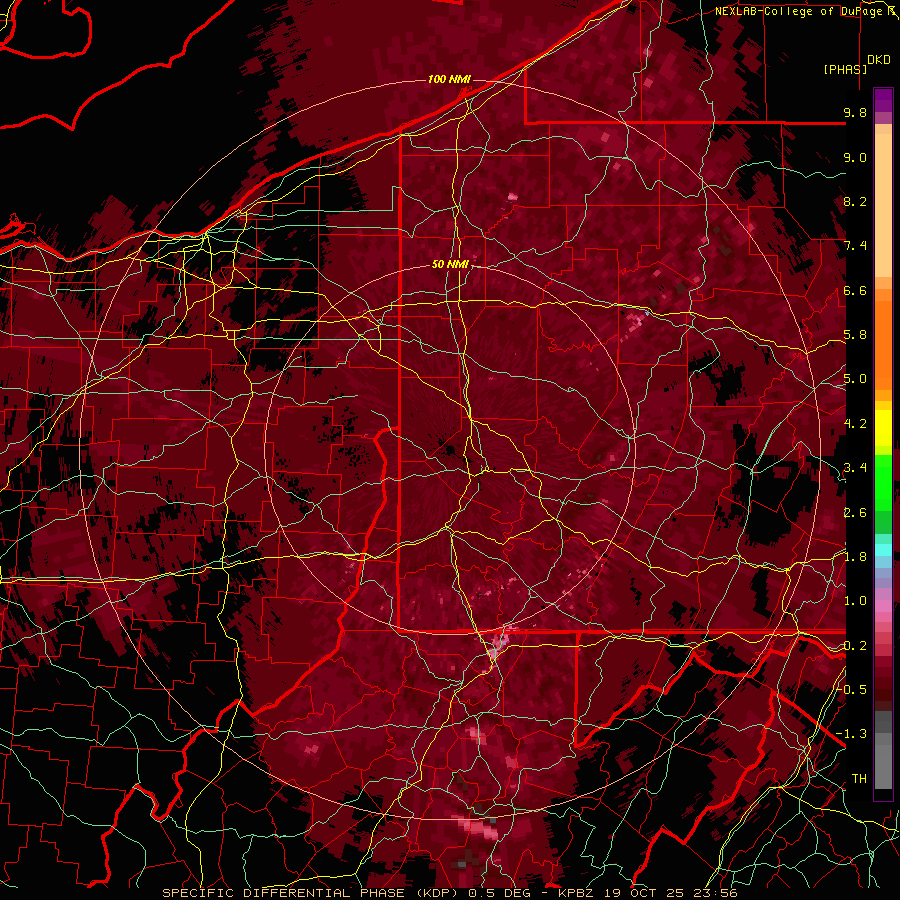
Task: Click the "[PHAS]" legend label
Action: [845, 69]
